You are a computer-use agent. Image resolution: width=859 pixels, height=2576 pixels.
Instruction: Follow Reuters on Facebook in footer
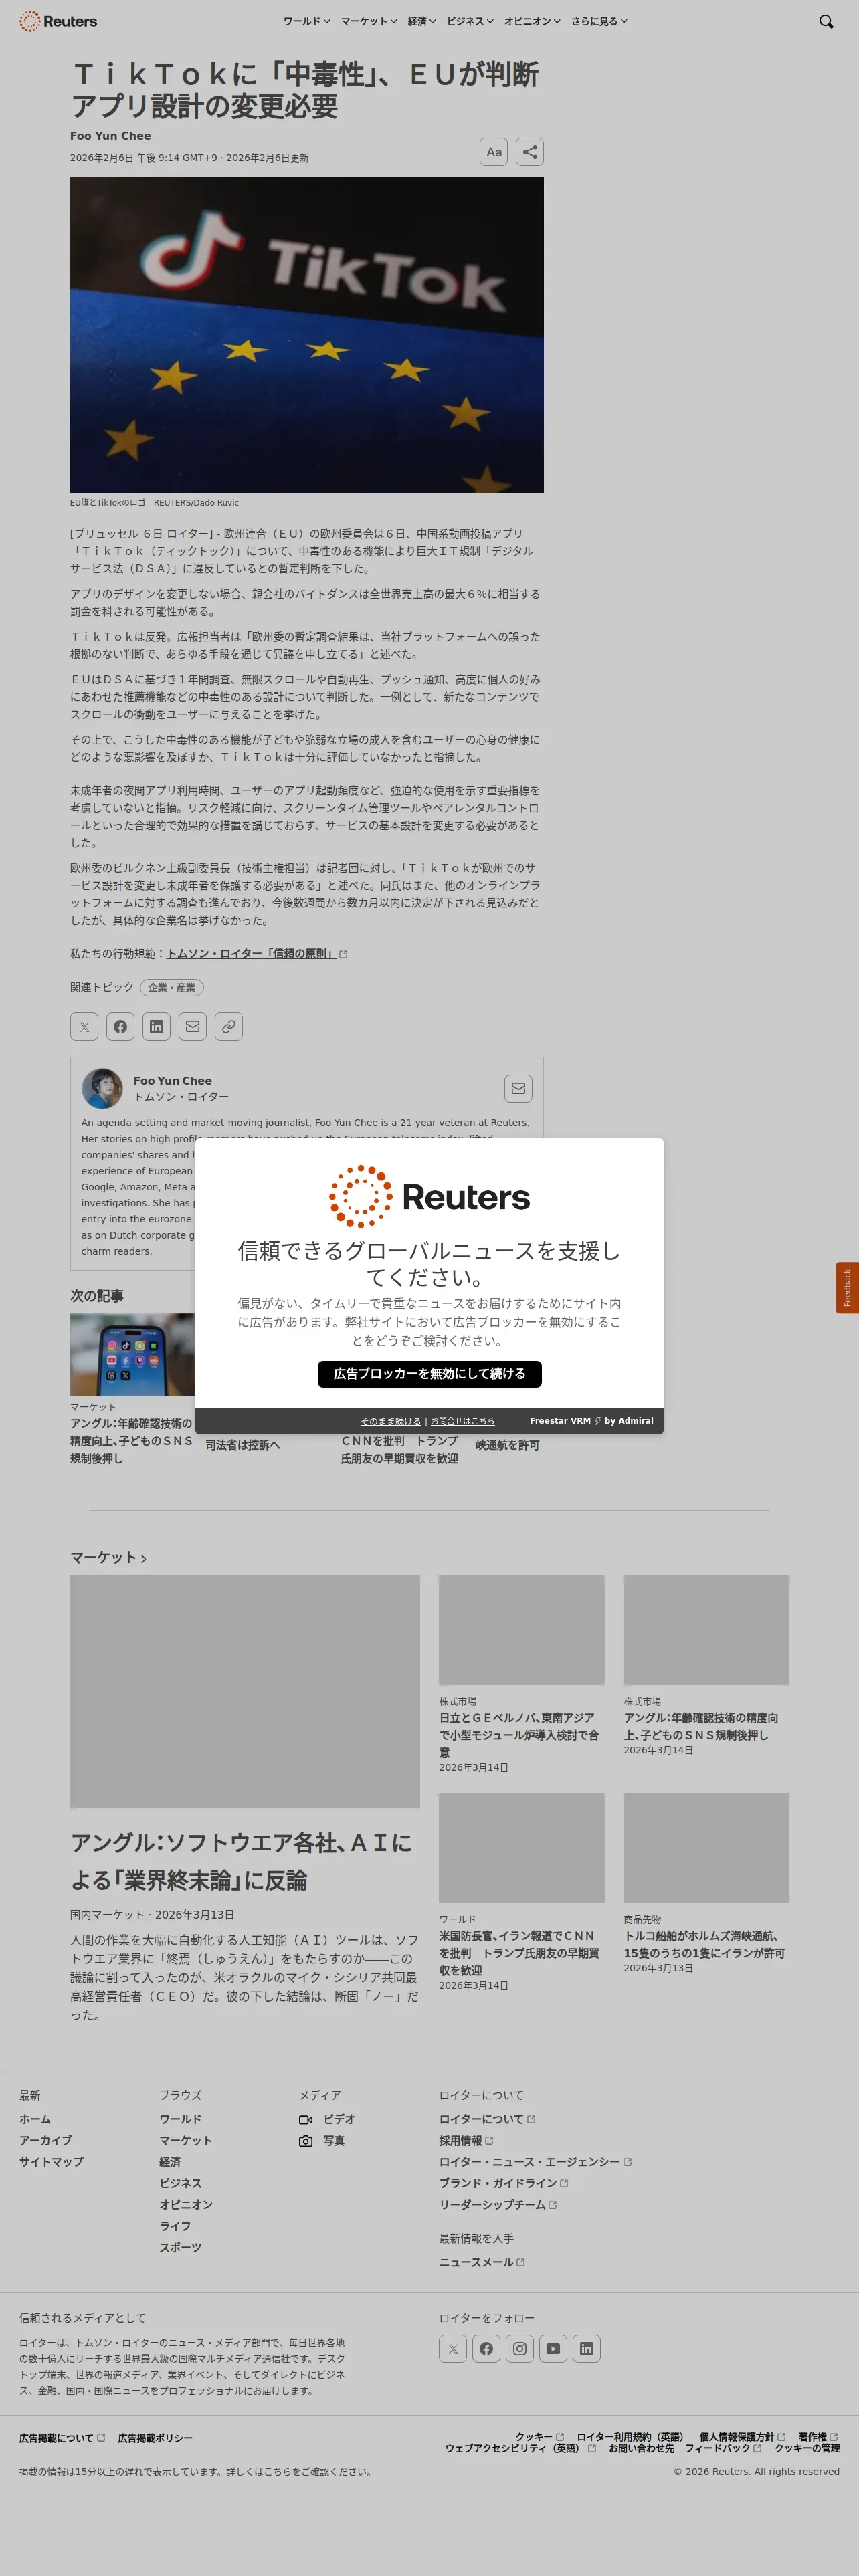click(x=486, y=2348)
